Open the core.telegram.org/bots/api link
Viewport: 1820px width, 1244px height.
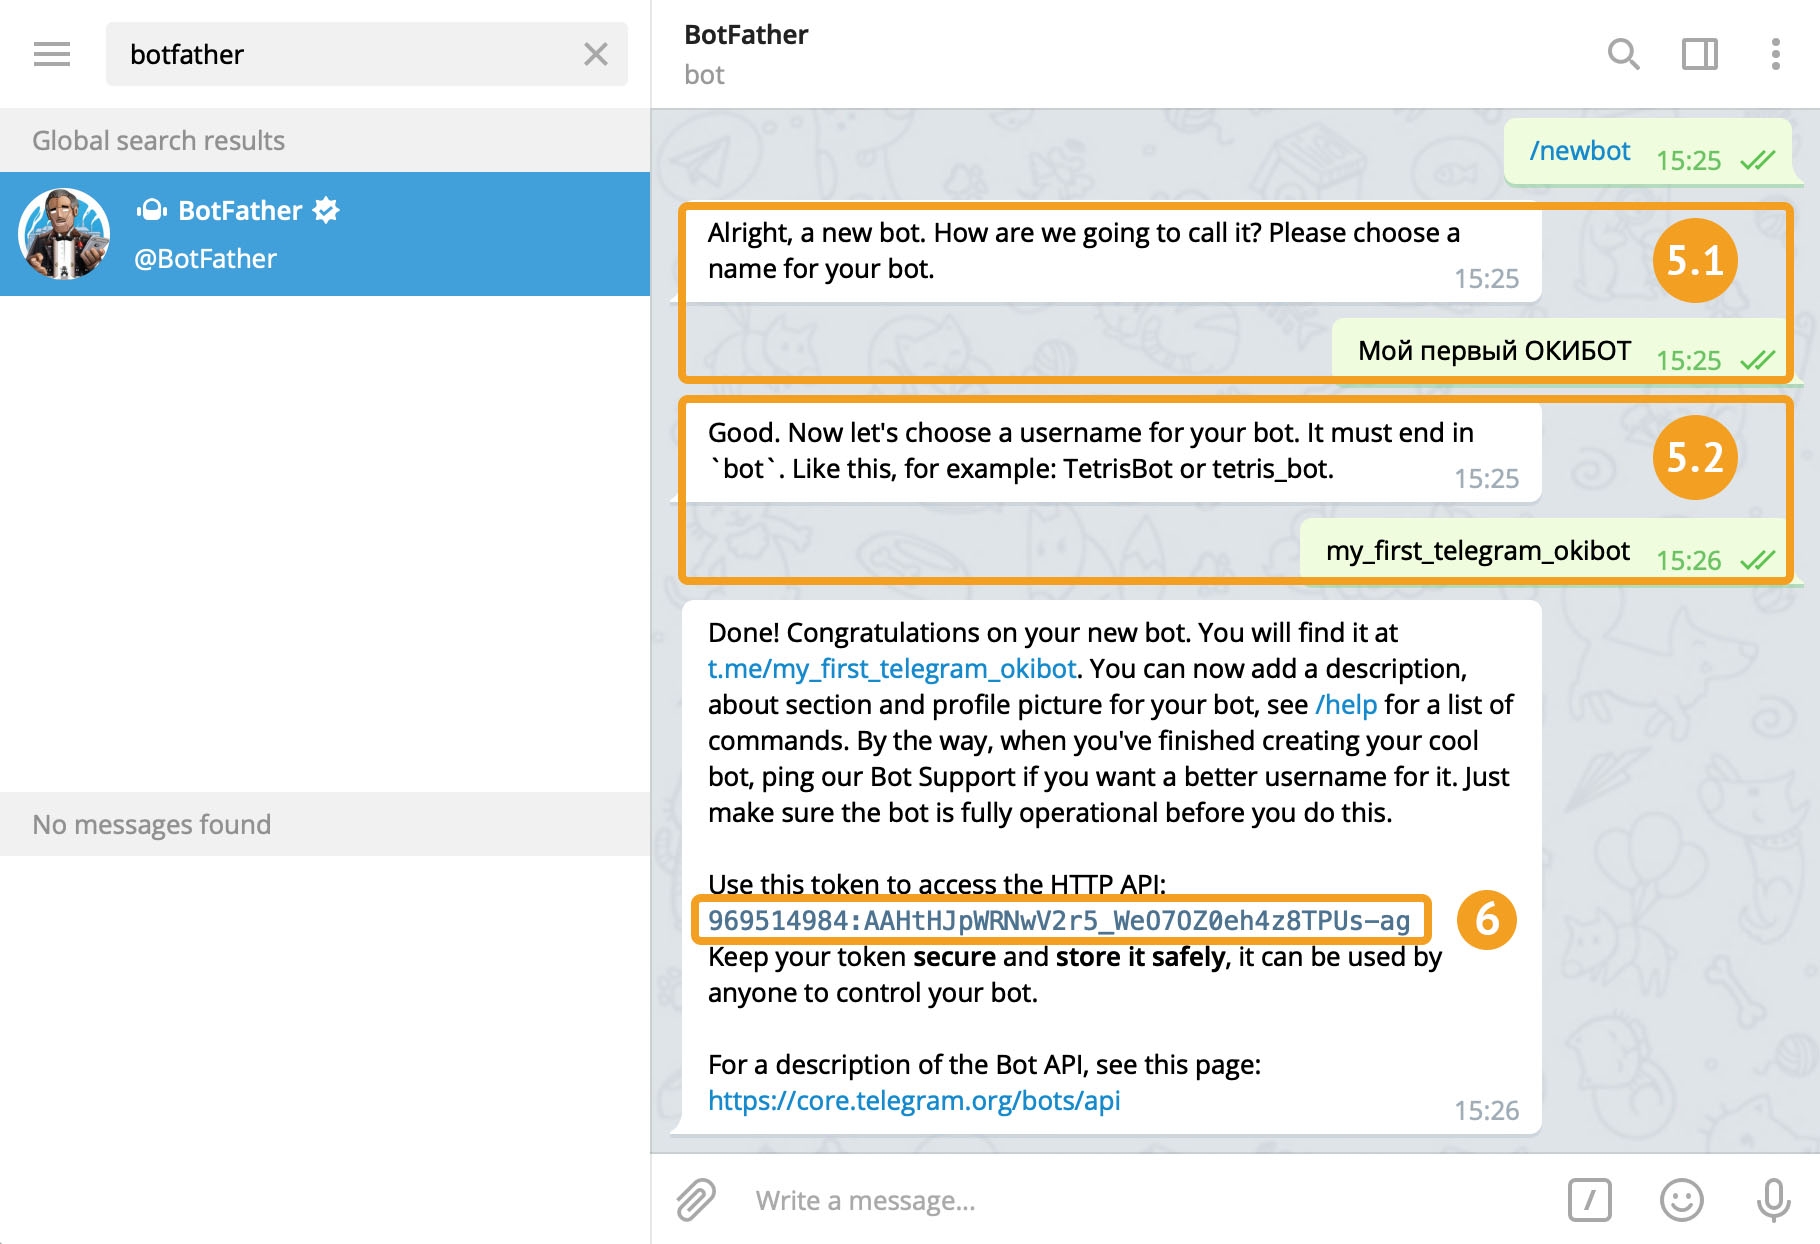tap(913, 1101)
